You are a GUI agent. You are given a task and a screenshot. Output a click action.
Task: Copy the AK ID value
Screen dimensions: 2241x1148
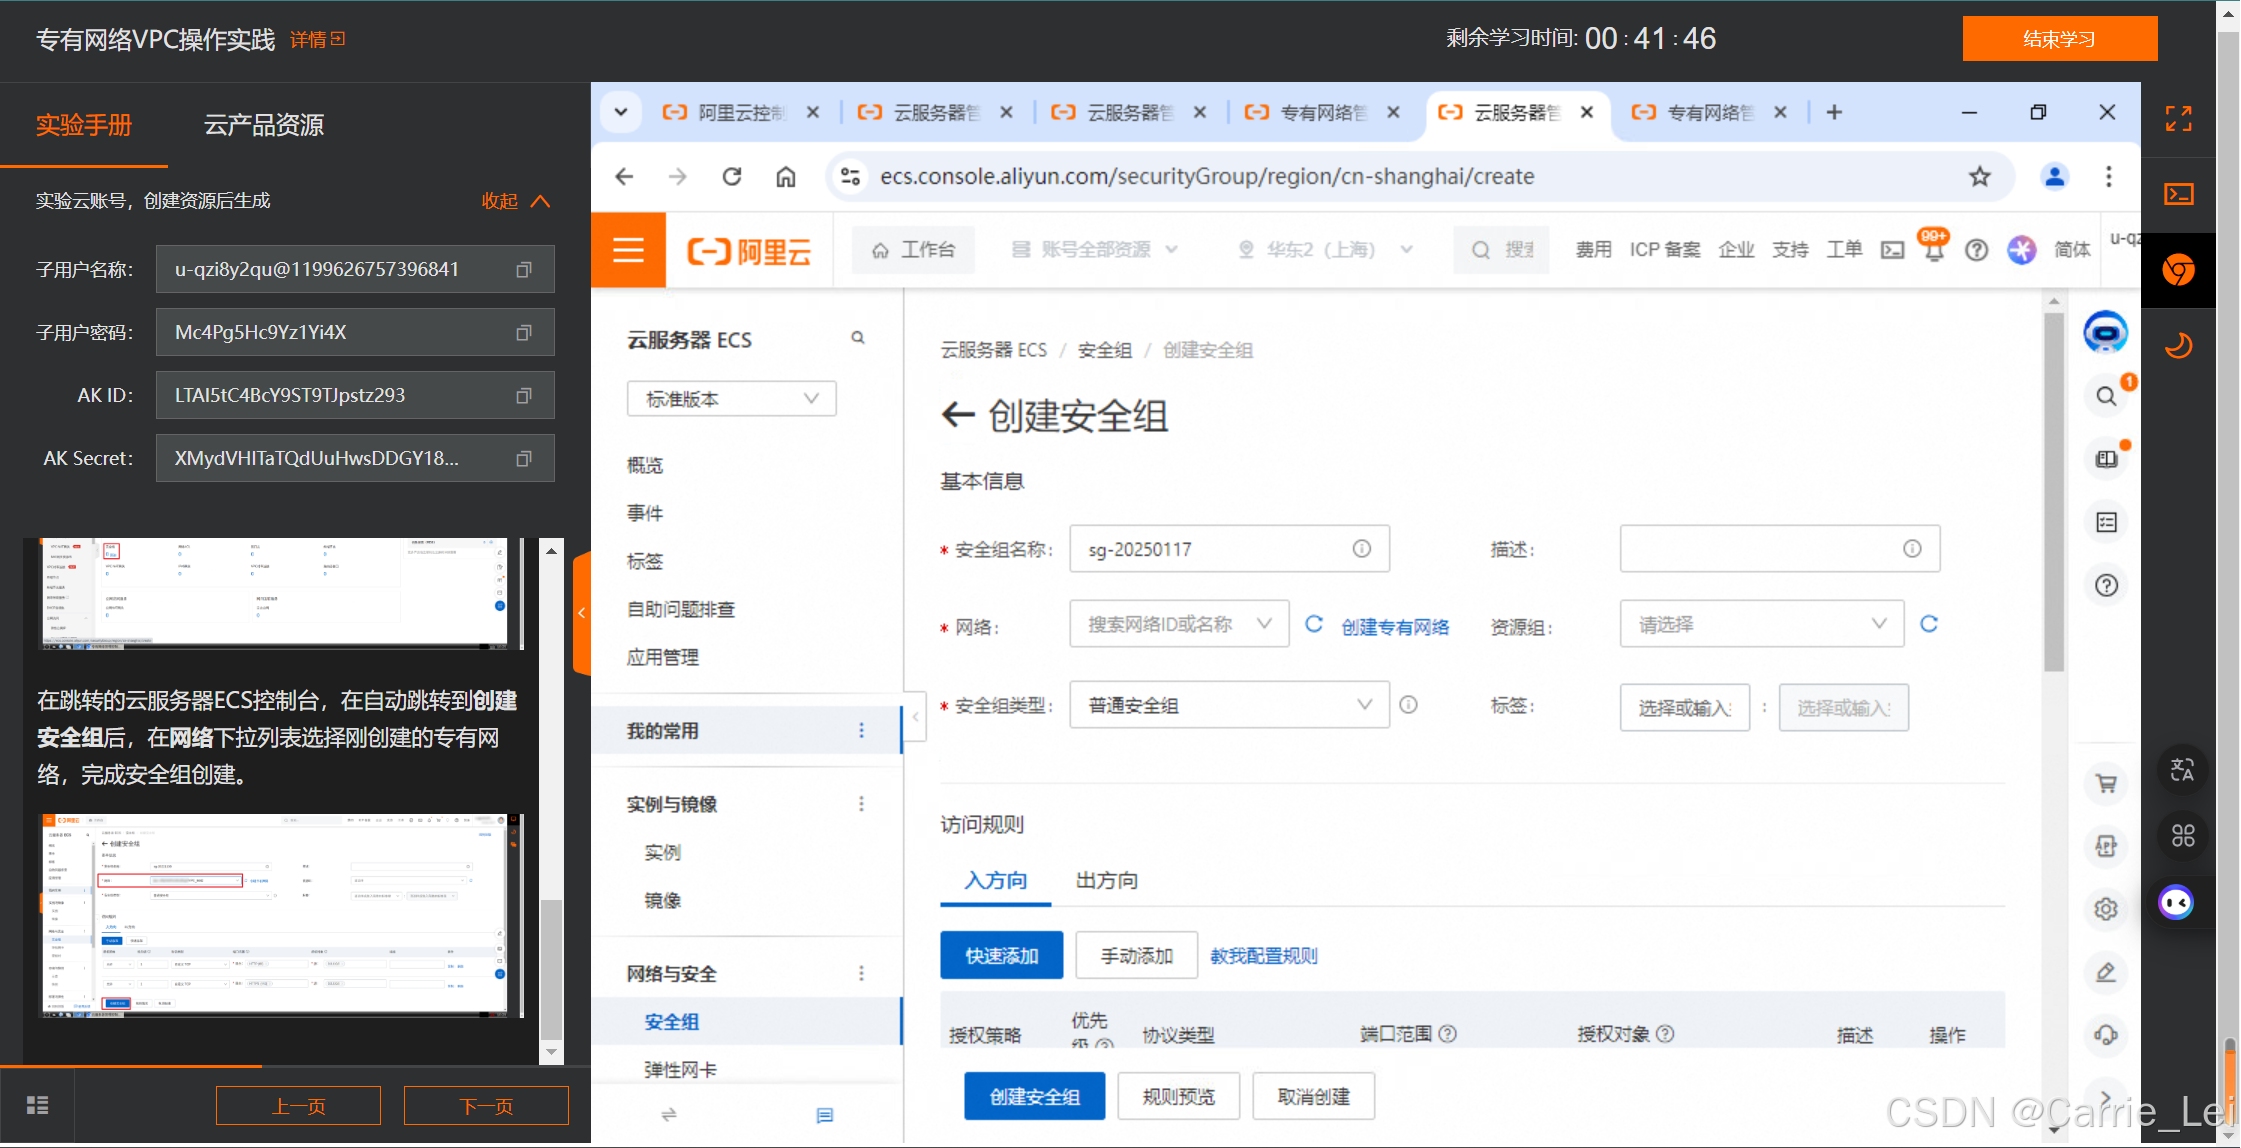523,396
